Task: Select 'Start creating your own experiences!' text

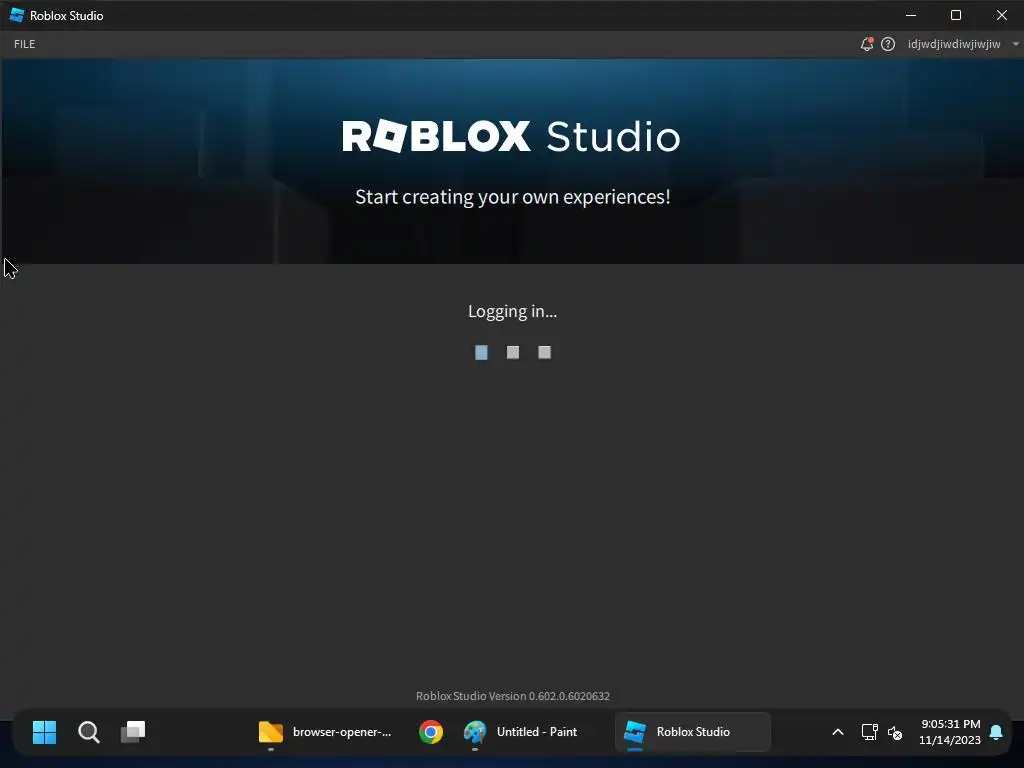Action: [513, 197]
